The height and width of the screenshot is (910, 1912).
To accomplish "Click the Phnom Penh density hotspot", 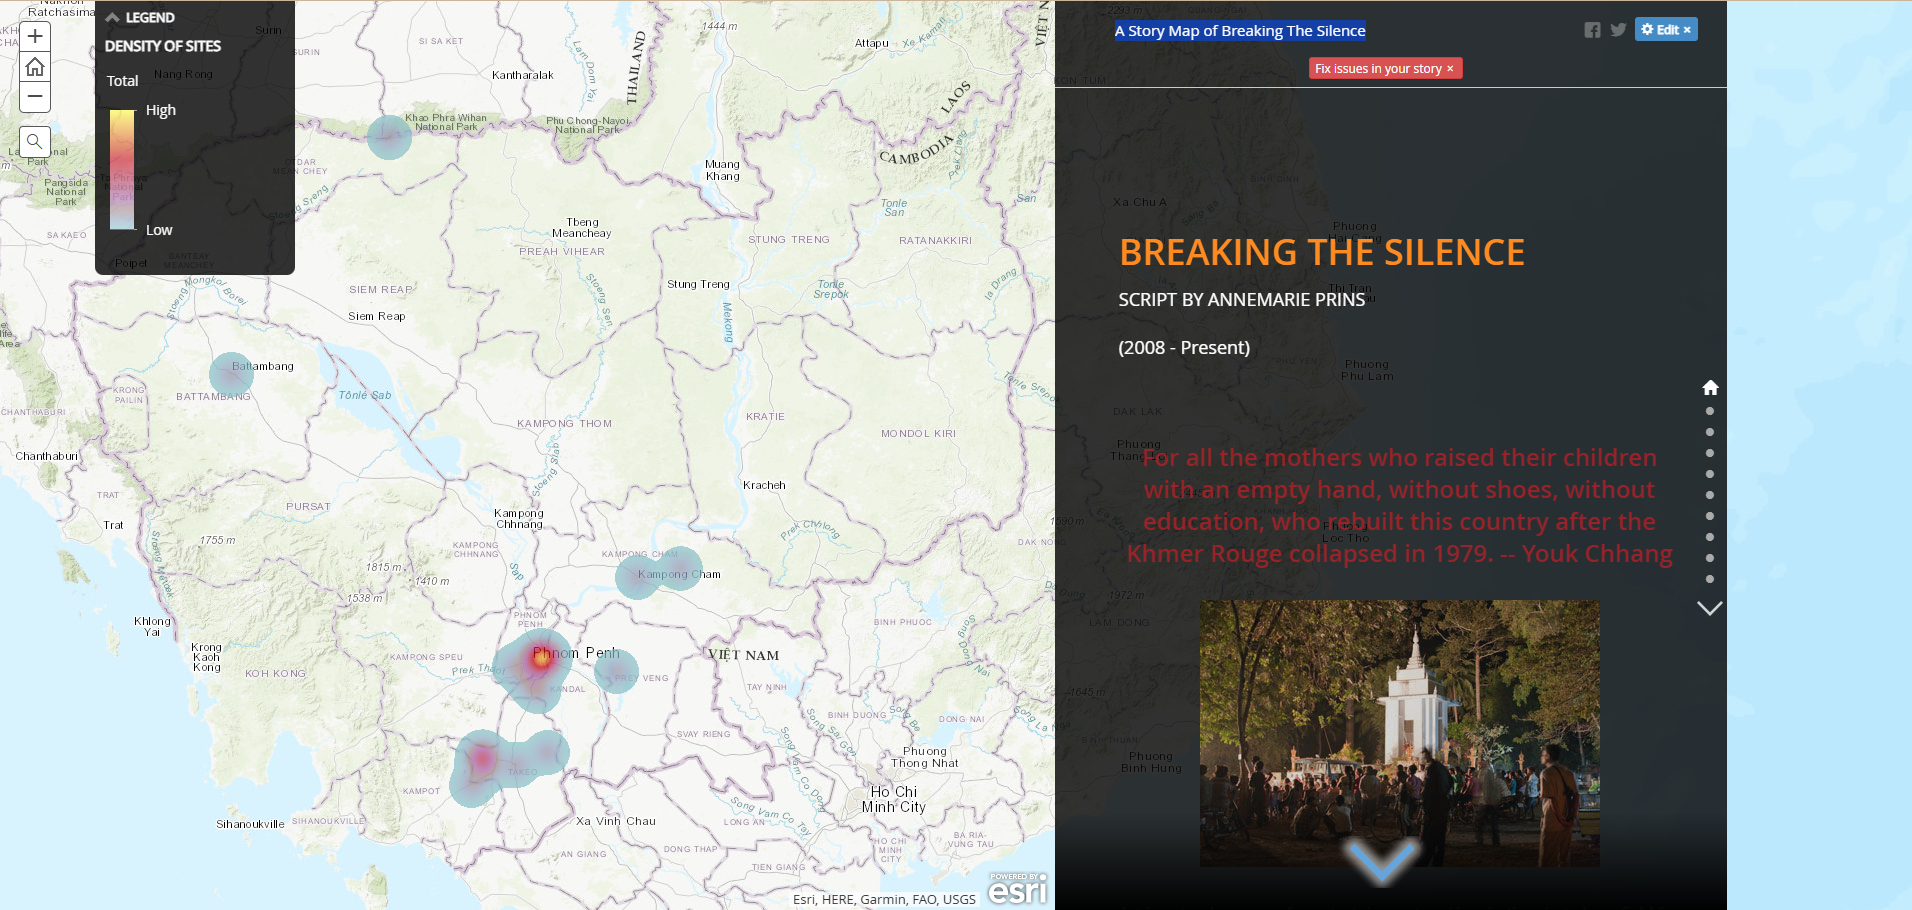I will point(540,658).
